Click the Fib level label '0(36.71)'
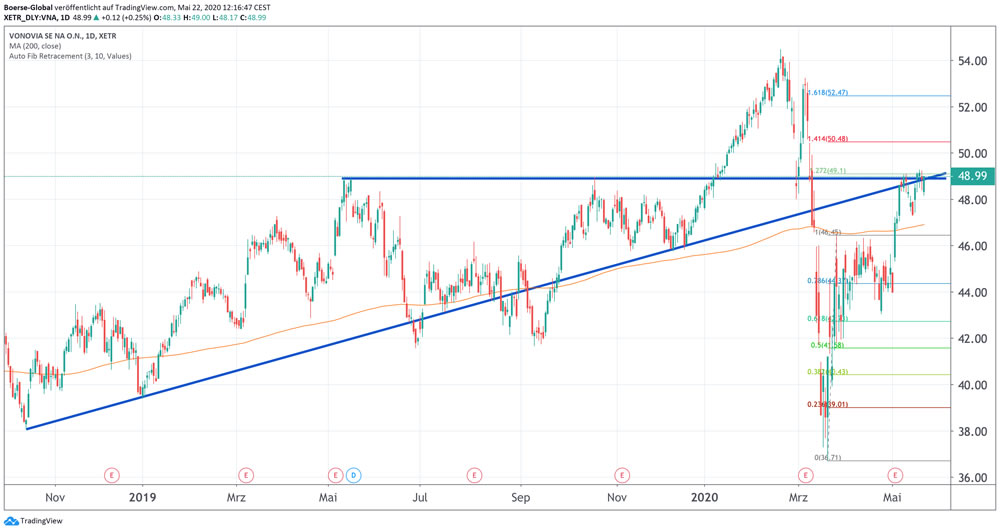 [828, 457]
